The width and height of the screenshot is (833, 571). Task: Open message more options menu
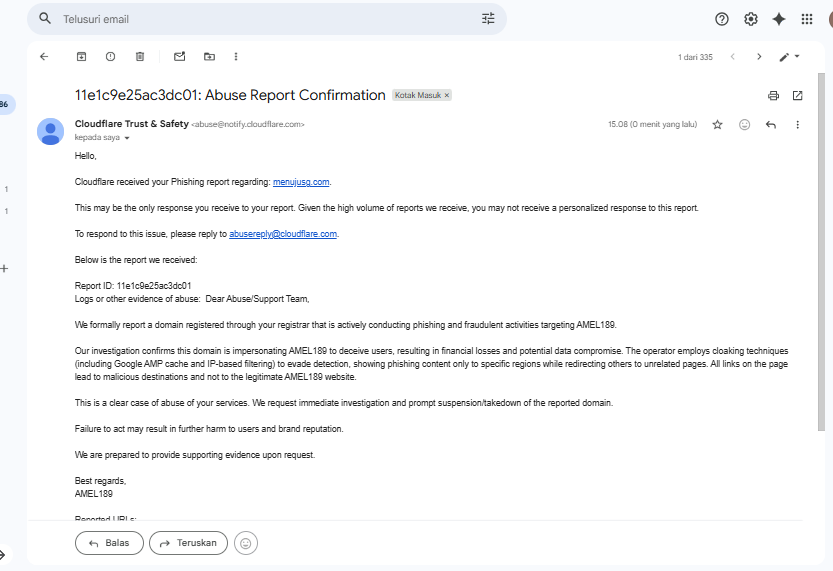797,124
